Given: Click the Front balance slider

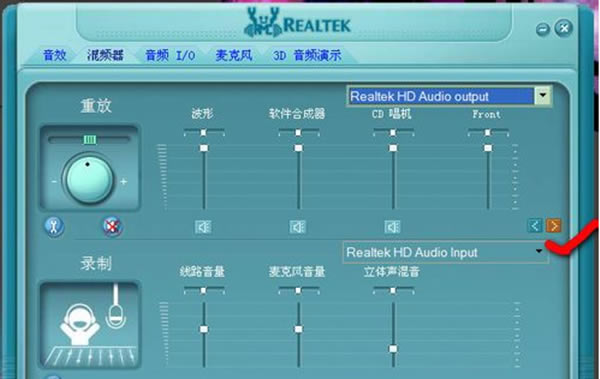Looking at the screenshot, I should 488,133.
